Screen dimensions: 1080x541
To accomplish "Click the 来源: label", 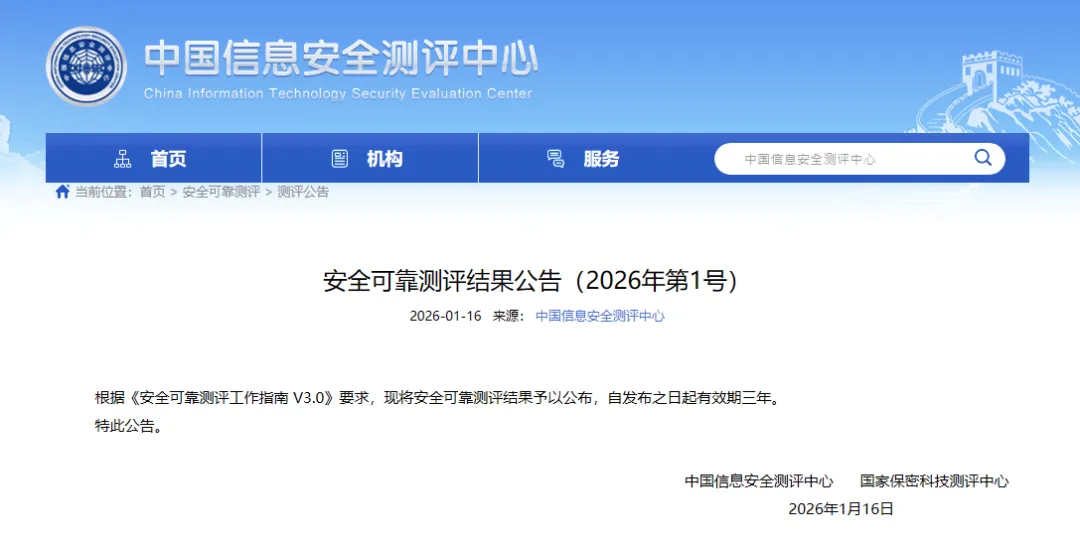I will (x=508, y=316).
